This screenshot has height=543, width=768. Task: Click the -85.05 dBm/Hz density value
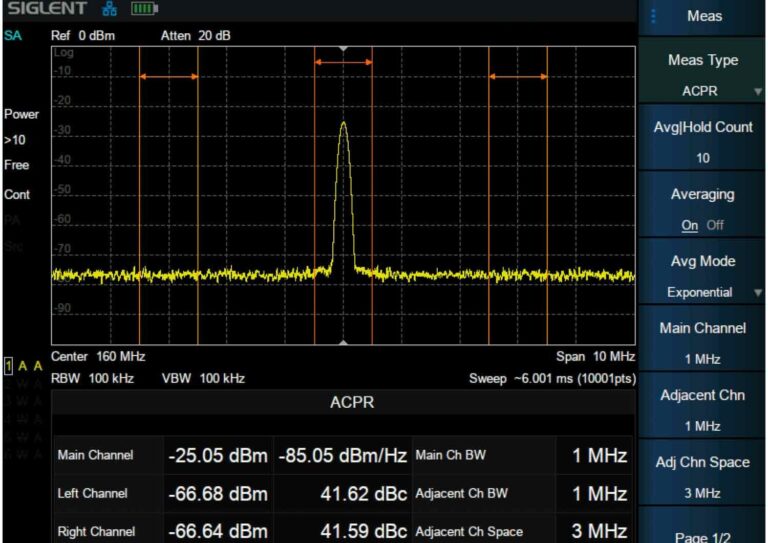342,455
